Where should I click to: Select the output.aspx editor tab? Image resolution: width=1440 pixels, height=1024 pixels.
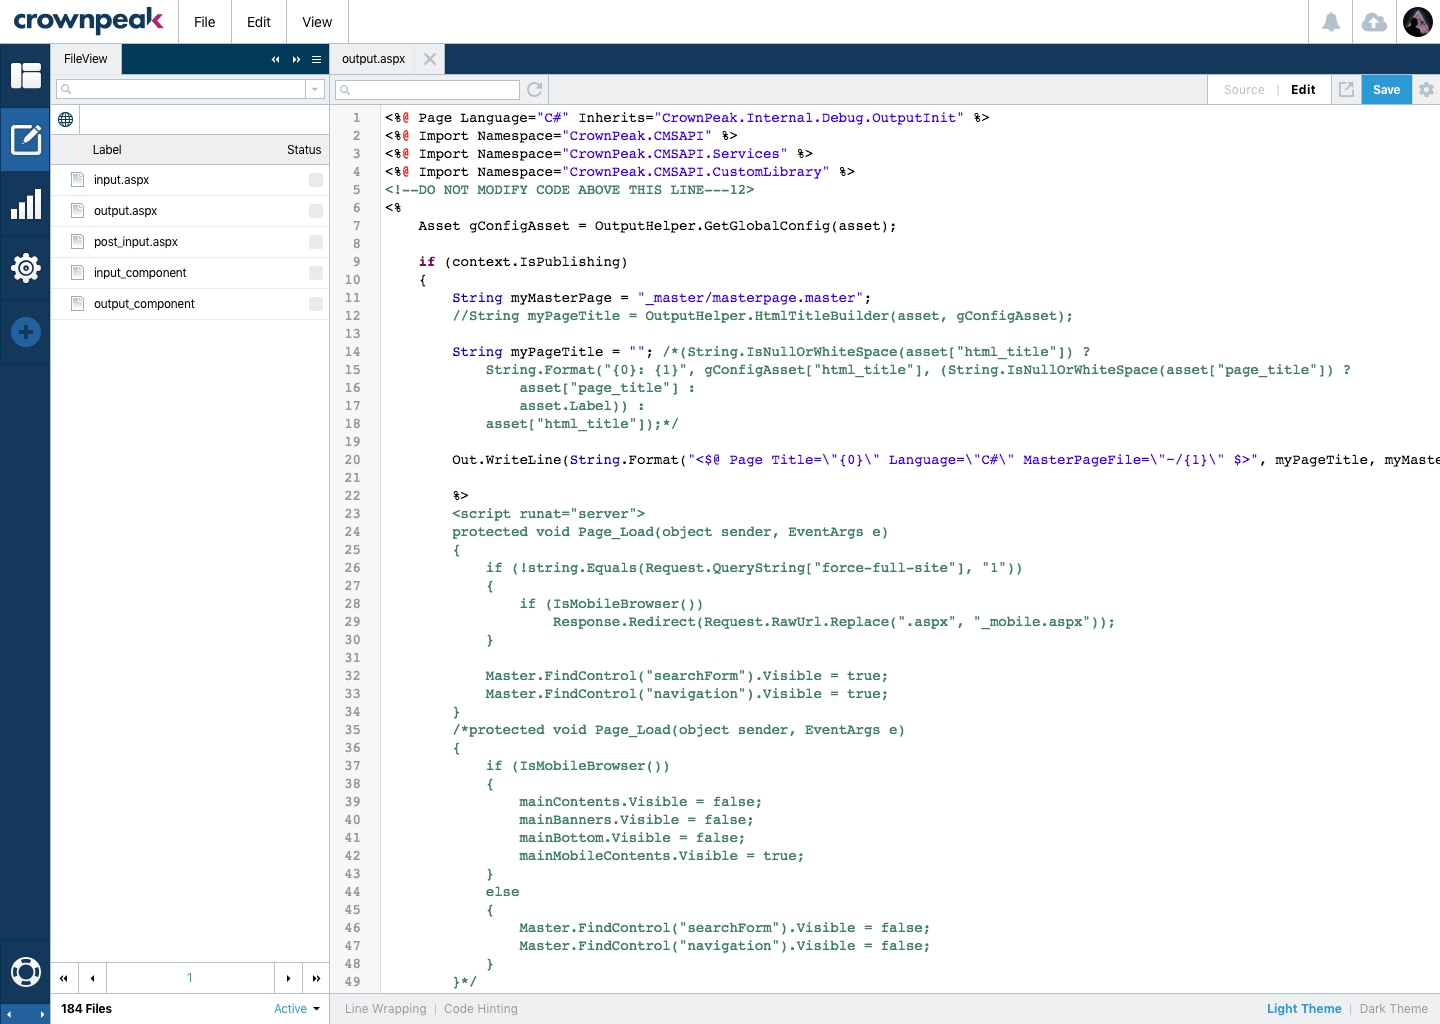374,59
